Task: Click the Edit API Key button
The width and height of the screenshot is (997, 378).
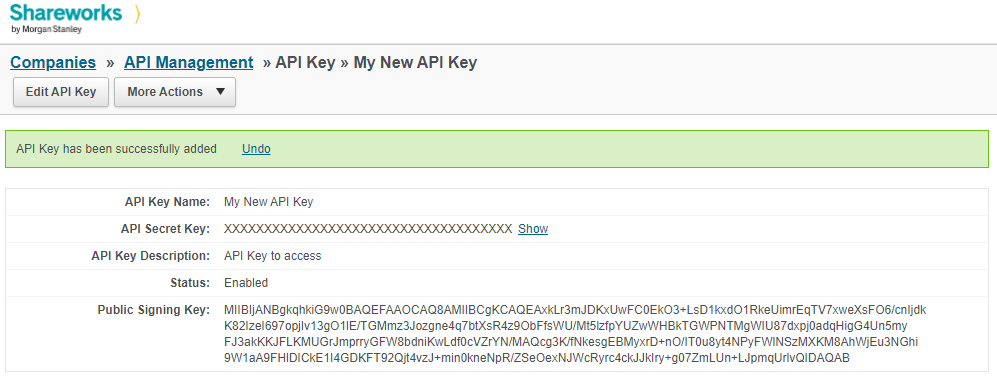Action: click(61, 92)
